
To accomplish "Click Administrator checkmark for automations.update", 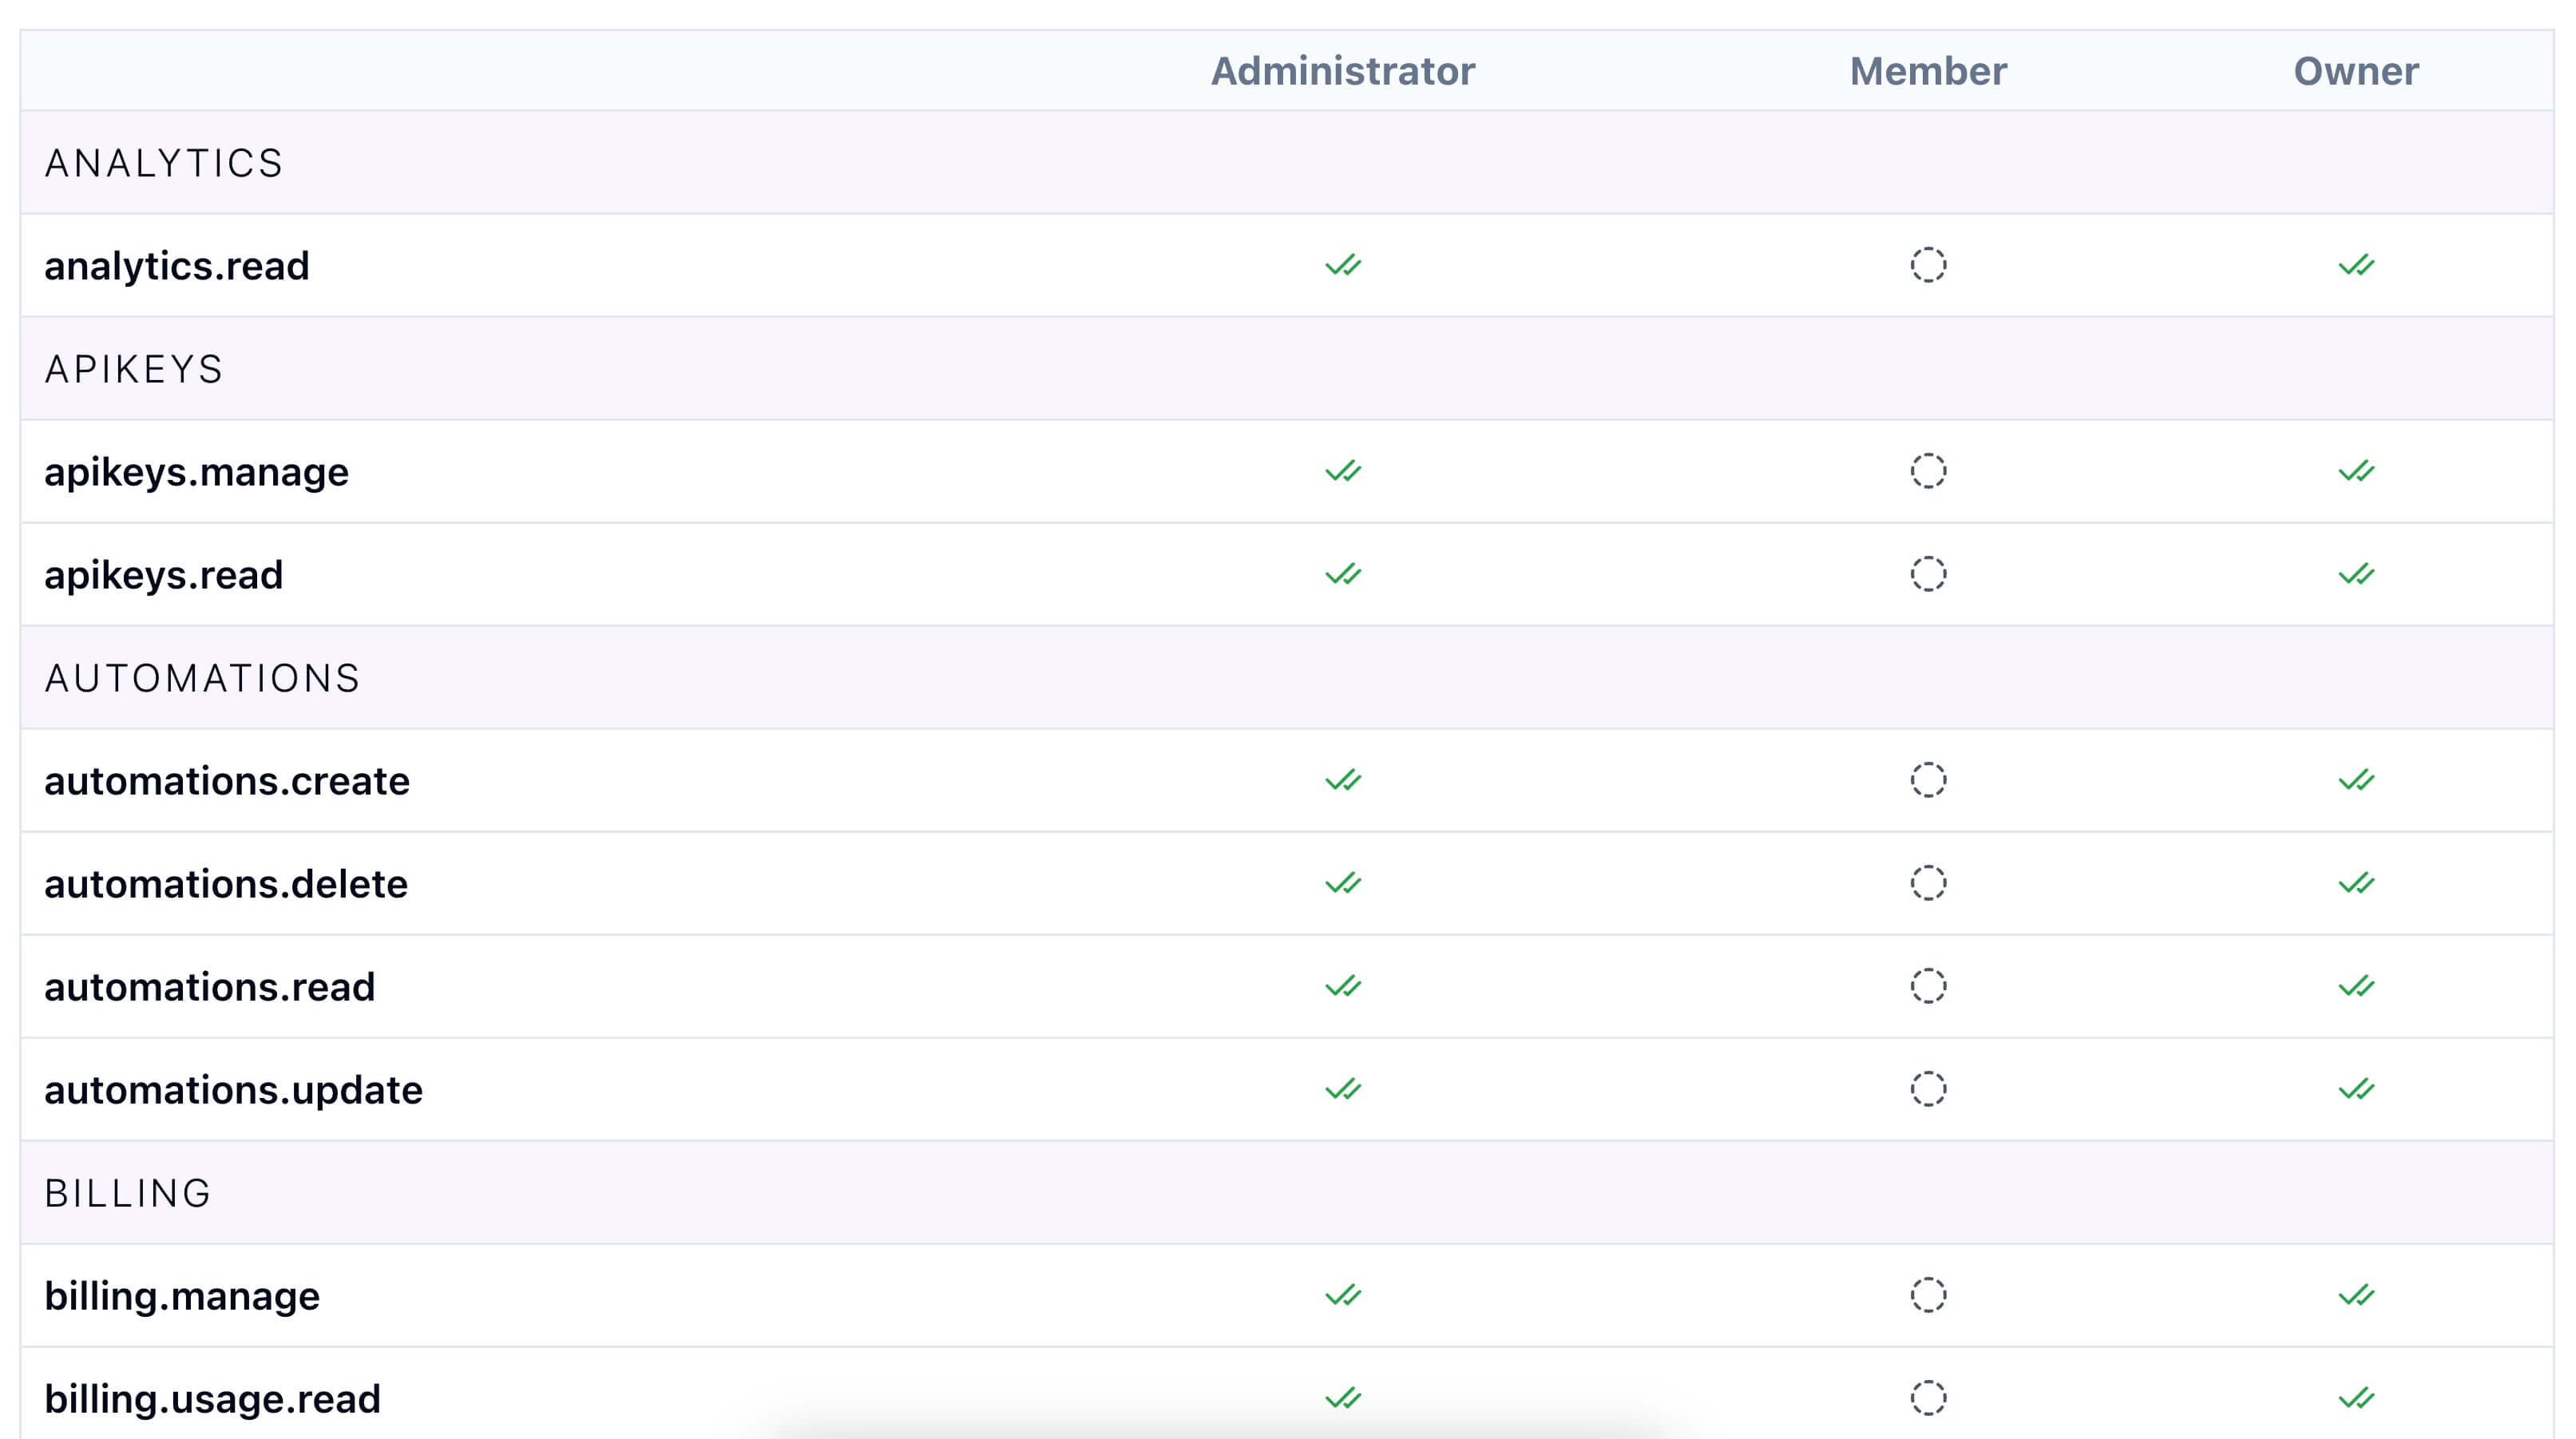I will coord(1343,1089).
